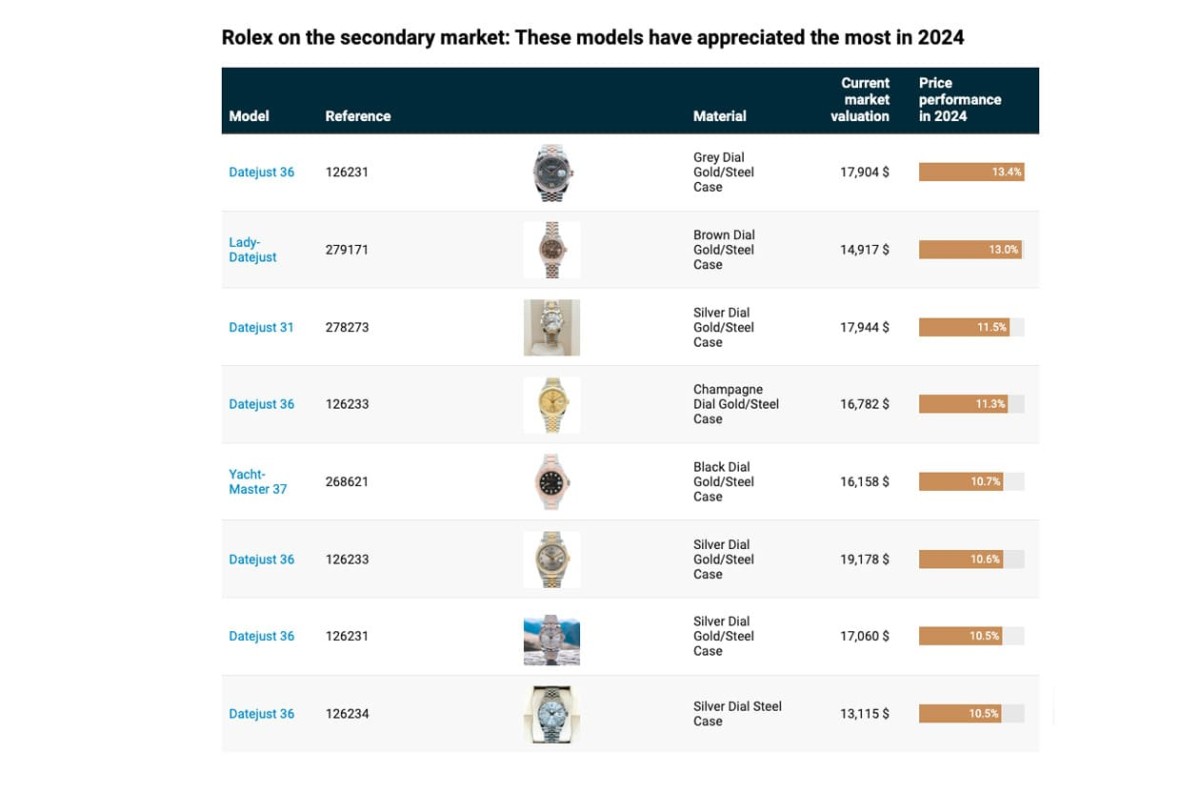Click watch thumbnail for reference 126234

point(551,714)
